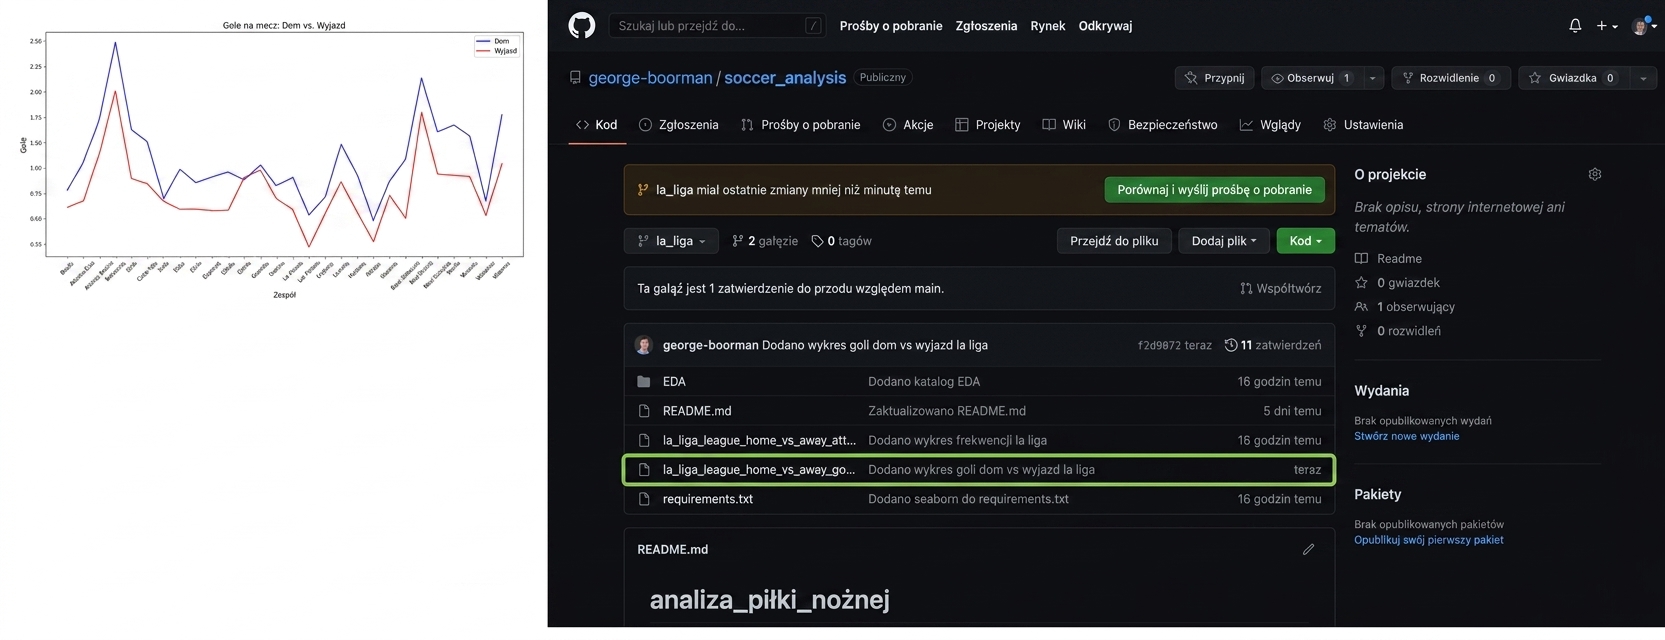Expand the Obserwuj dropdown arrow
1665x640 pixels.
pos(1373,78)
